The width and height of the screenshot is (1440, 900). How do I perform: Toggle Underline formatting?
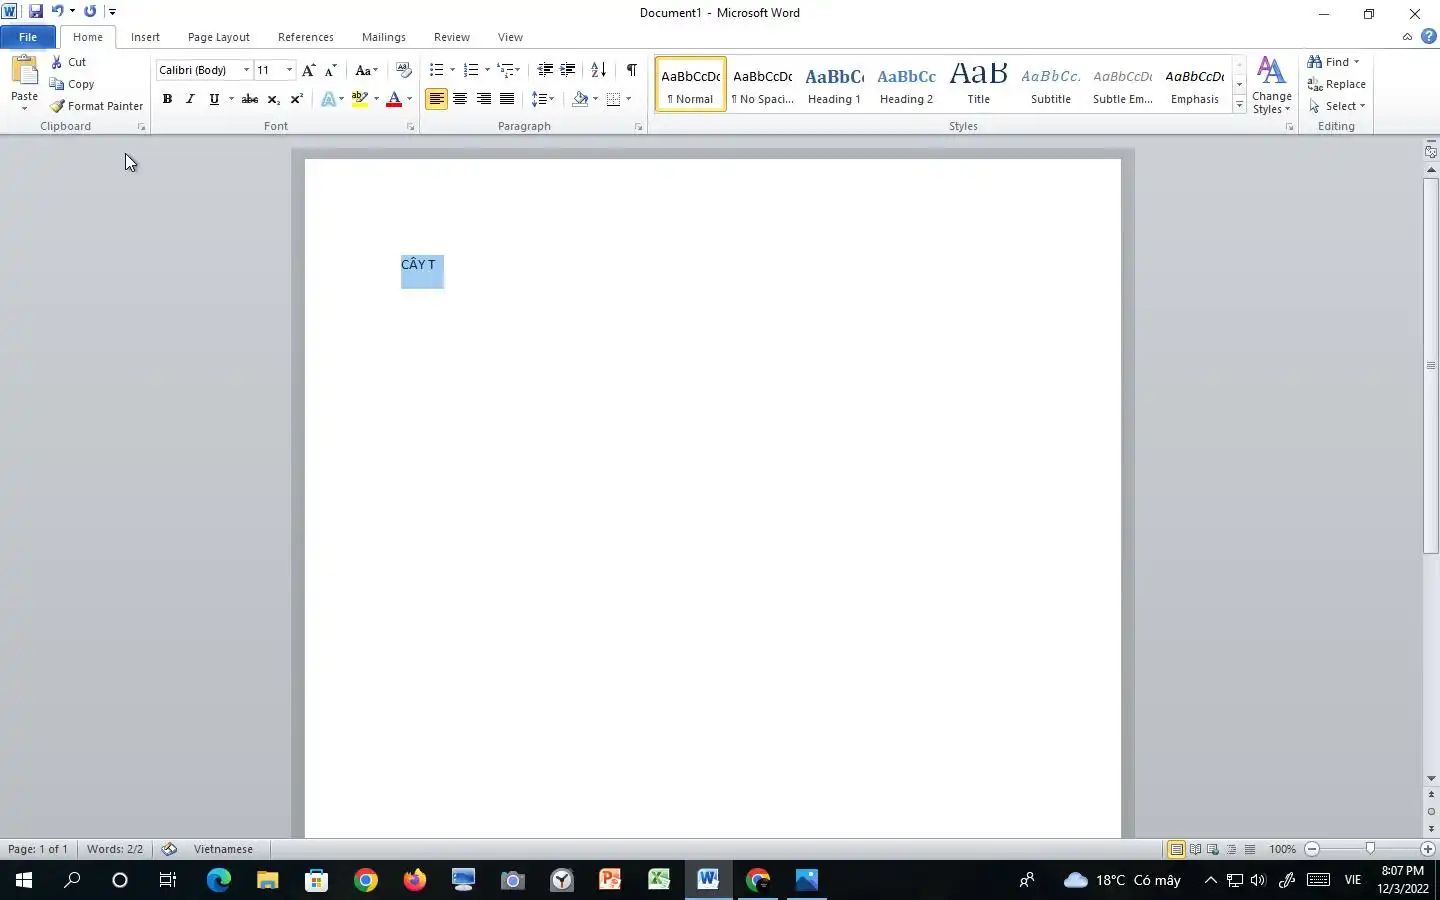pyautogui.click(x=214, y=99)
